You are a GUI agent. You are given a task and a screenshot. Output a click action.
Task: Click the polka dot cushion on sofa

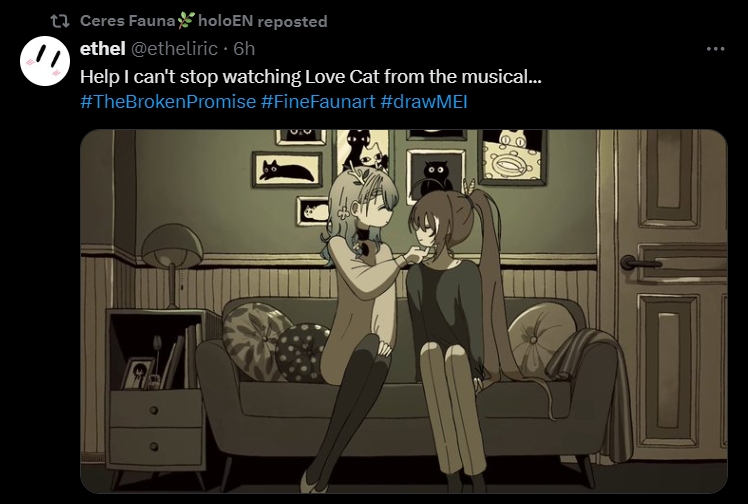point(301,352)
